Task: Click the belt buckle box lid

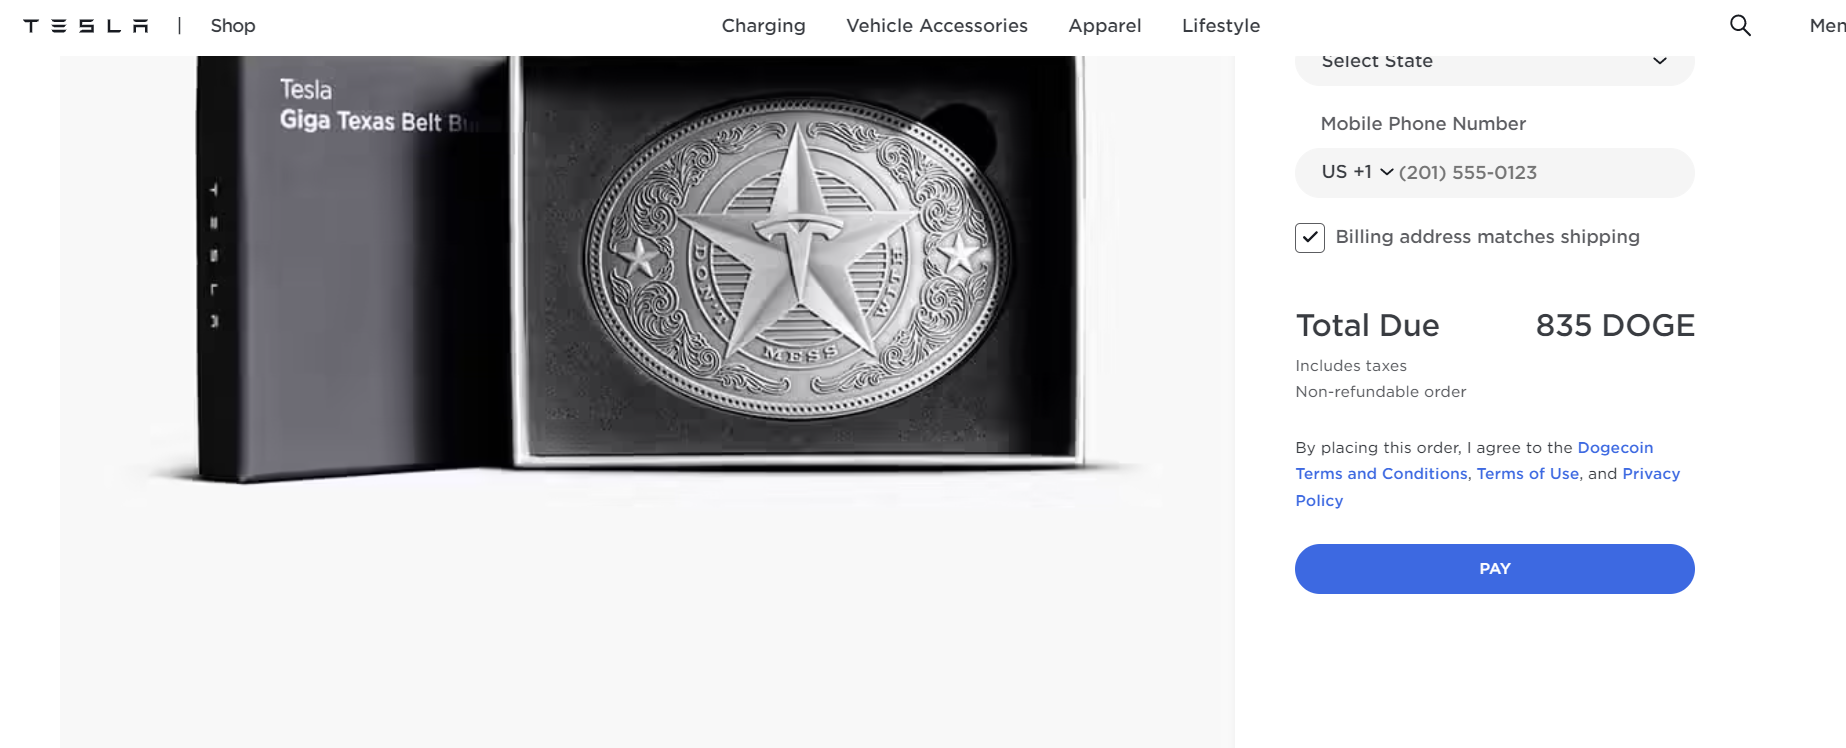Action: coord(355,270)
